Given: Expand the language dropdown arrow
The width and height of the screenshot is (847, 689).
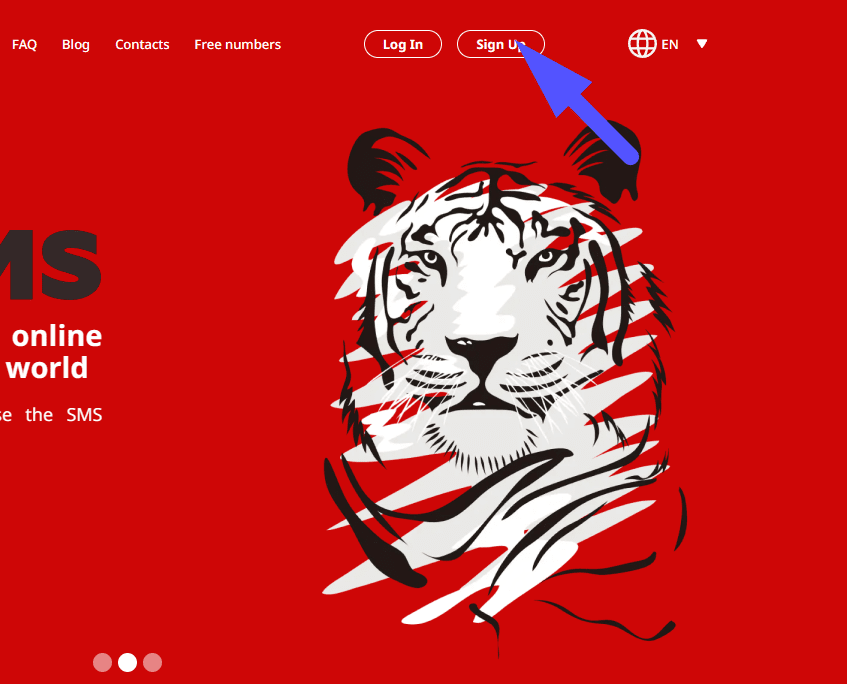Looking at the screenshot, I should [702, 44].
